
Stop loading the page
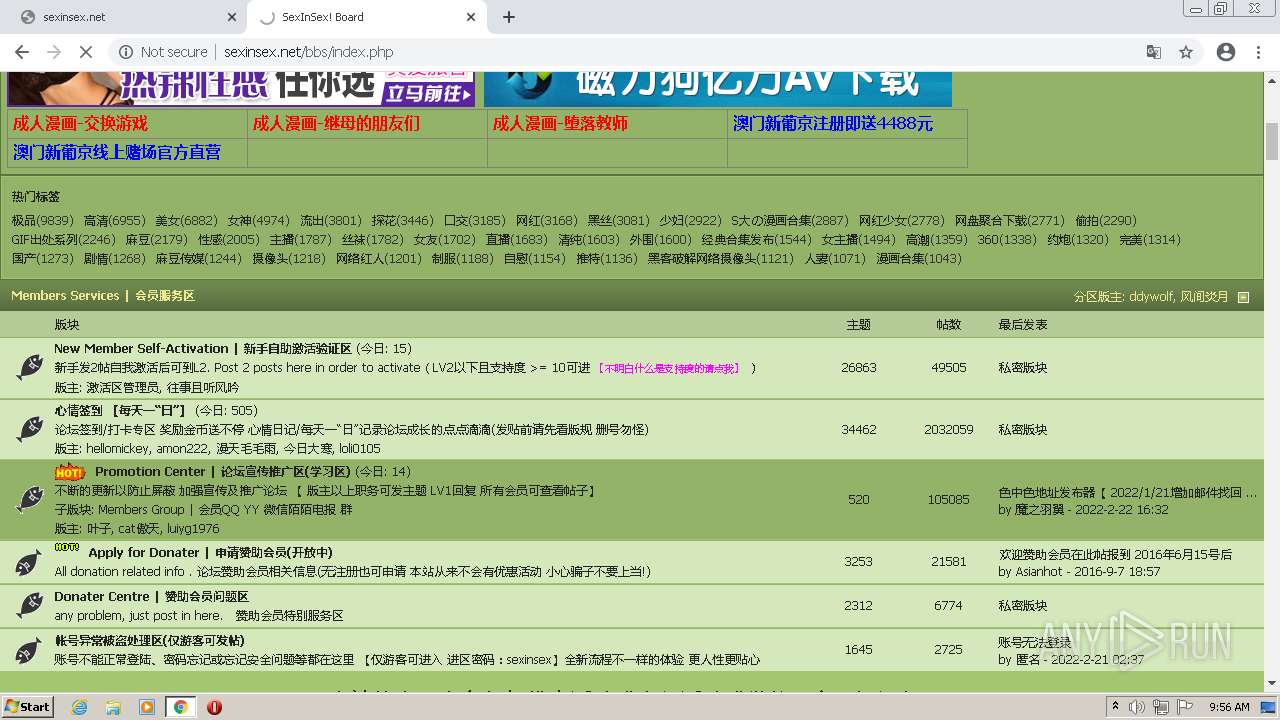[86, 52]
